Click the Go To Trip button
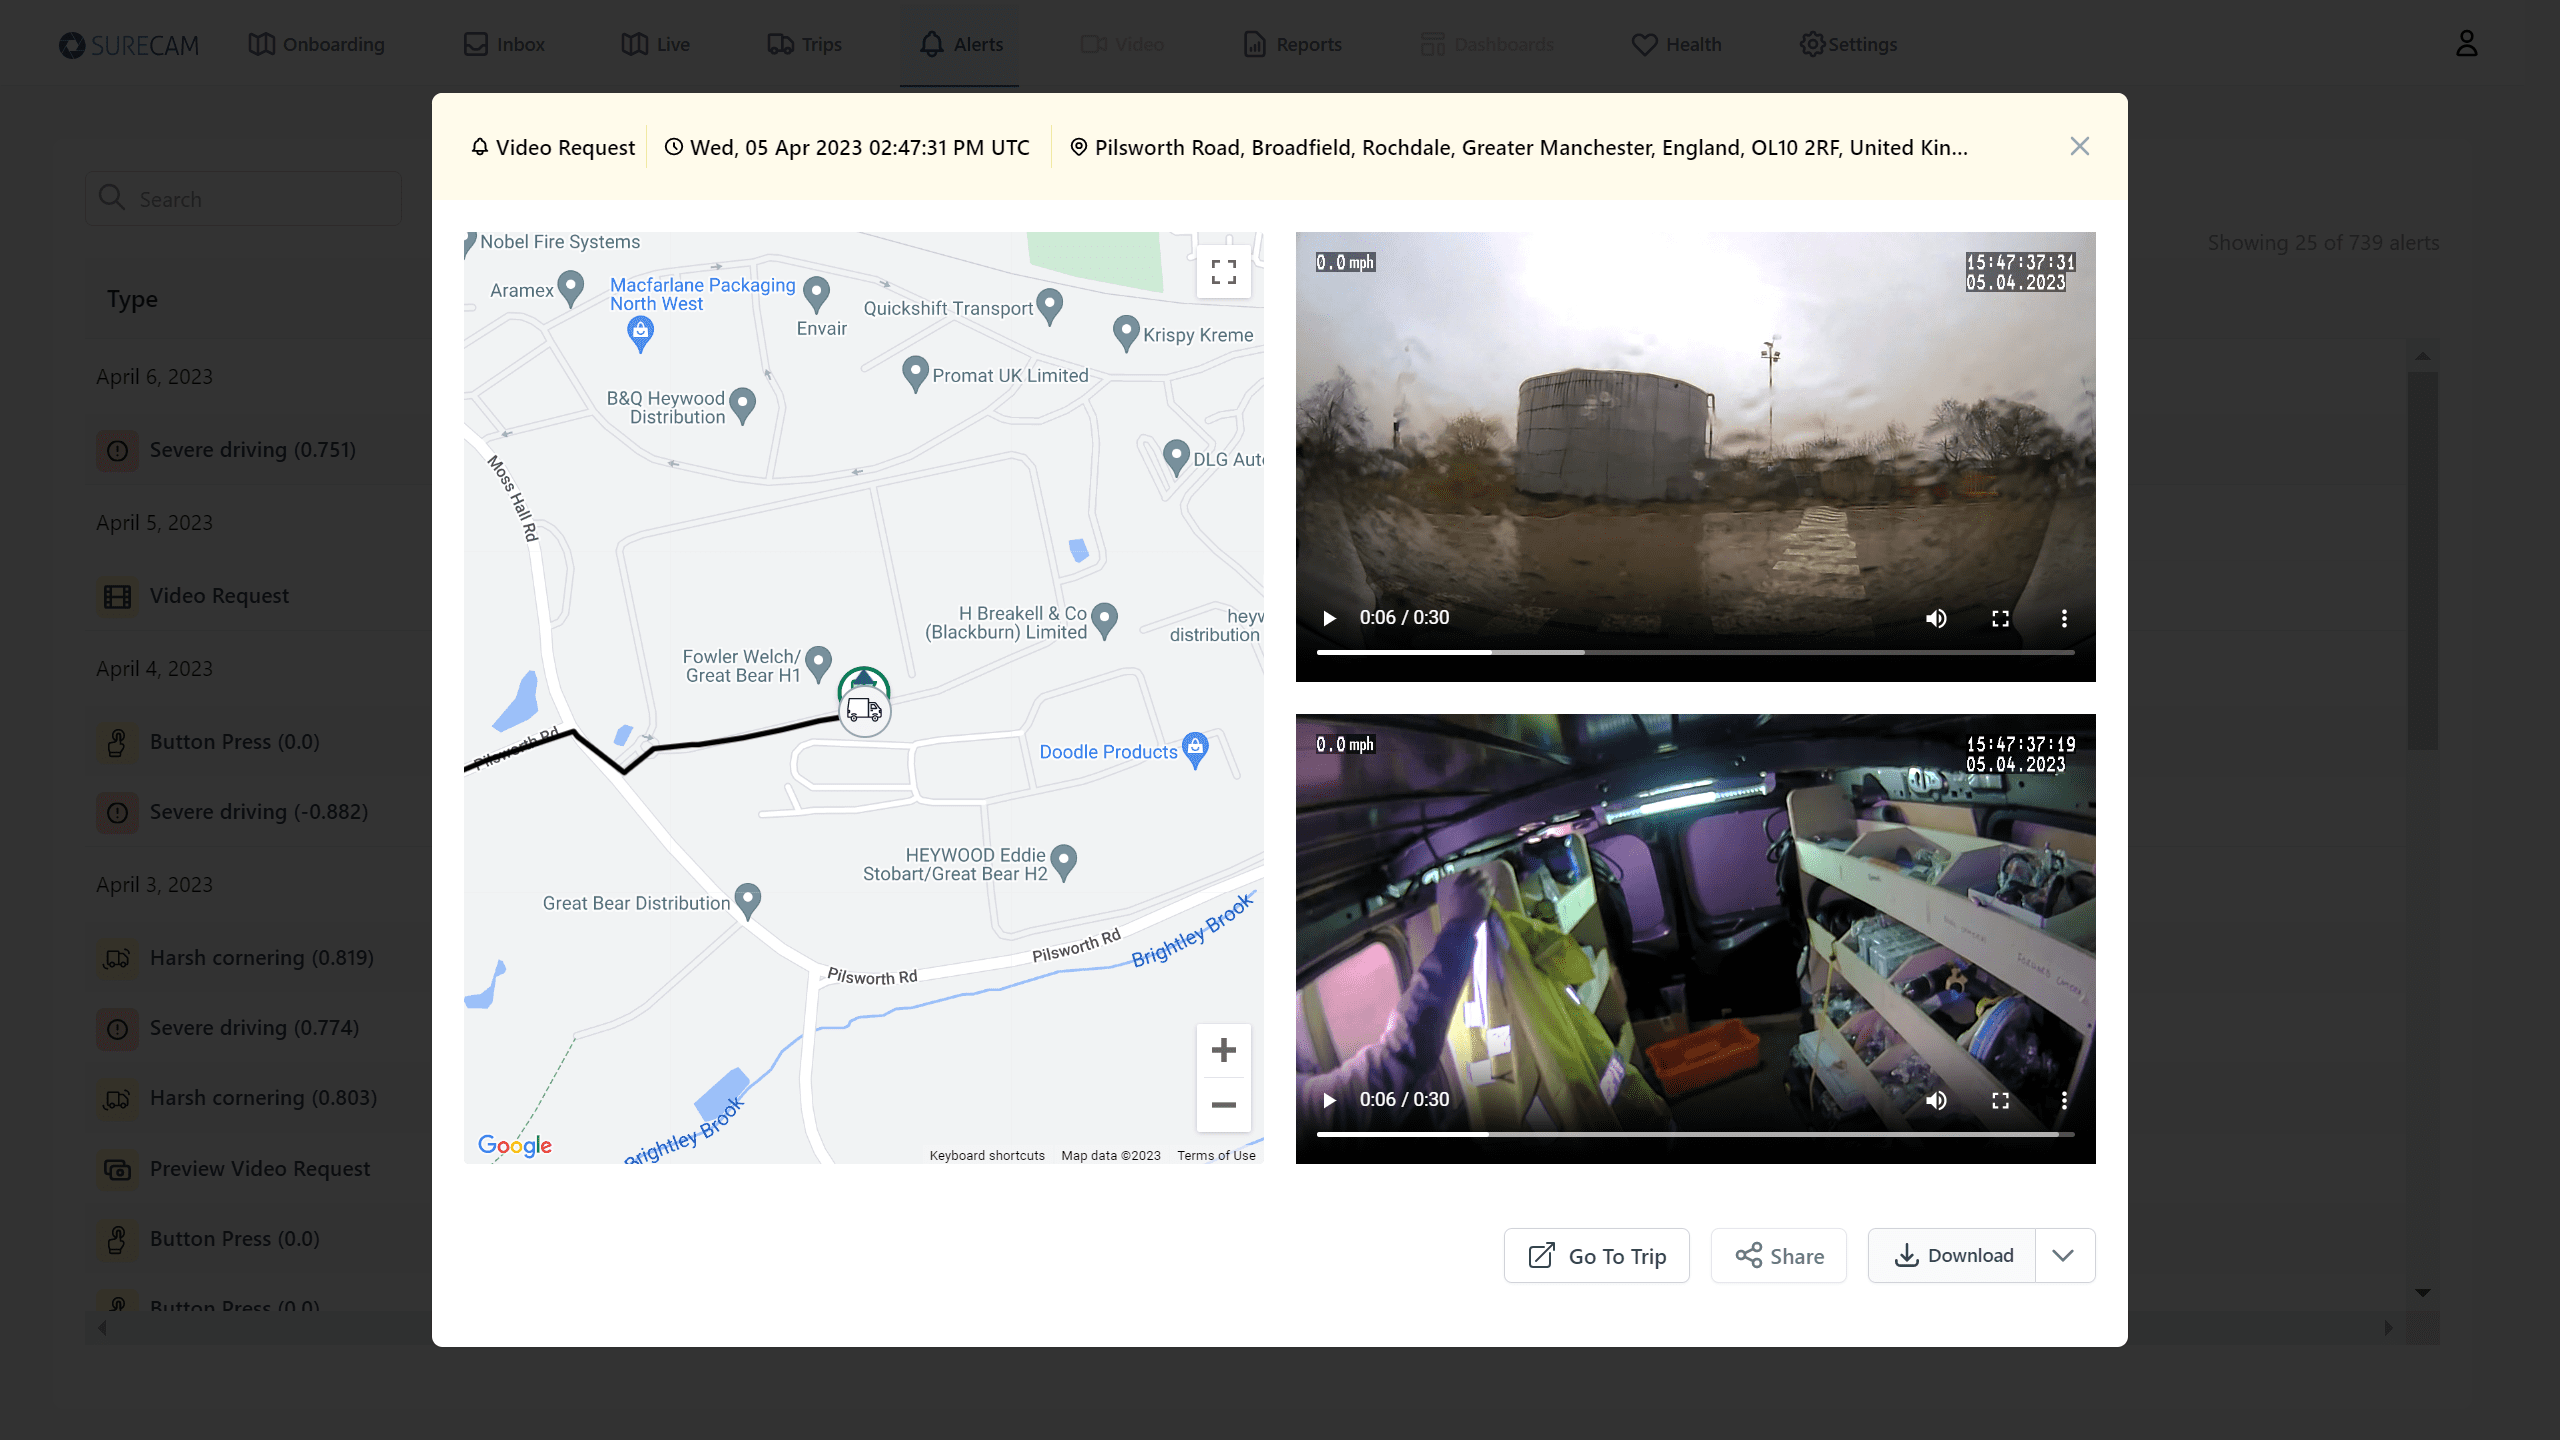The width and height of the screenshot is (2560, 1440). (1595, 1255)
